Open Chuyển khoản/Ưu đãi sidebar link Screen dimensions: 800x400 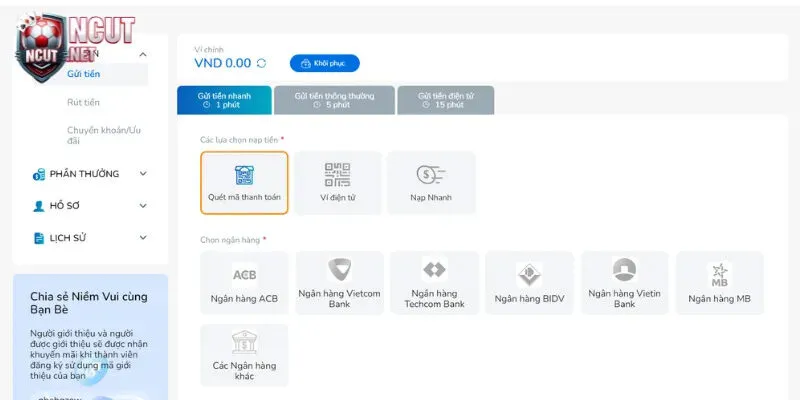(x=104, y=135)
